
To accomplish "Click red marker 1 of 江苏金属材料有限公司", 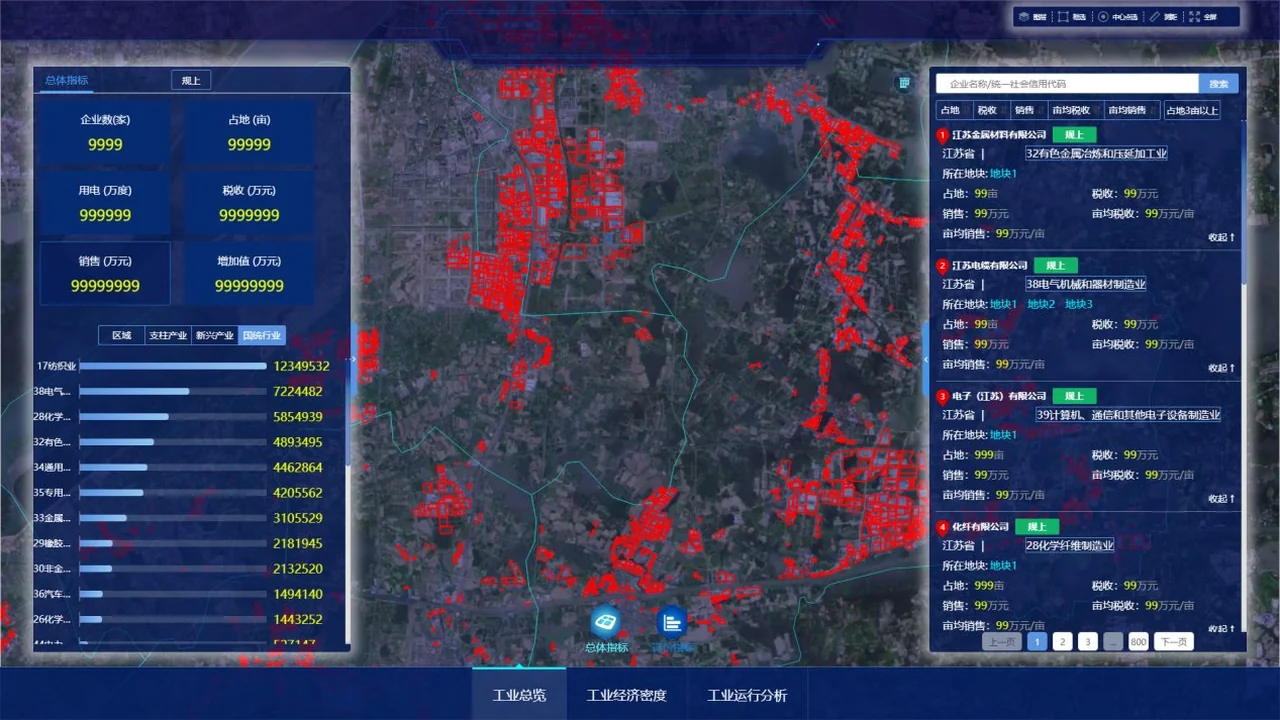I will point(942,135).
